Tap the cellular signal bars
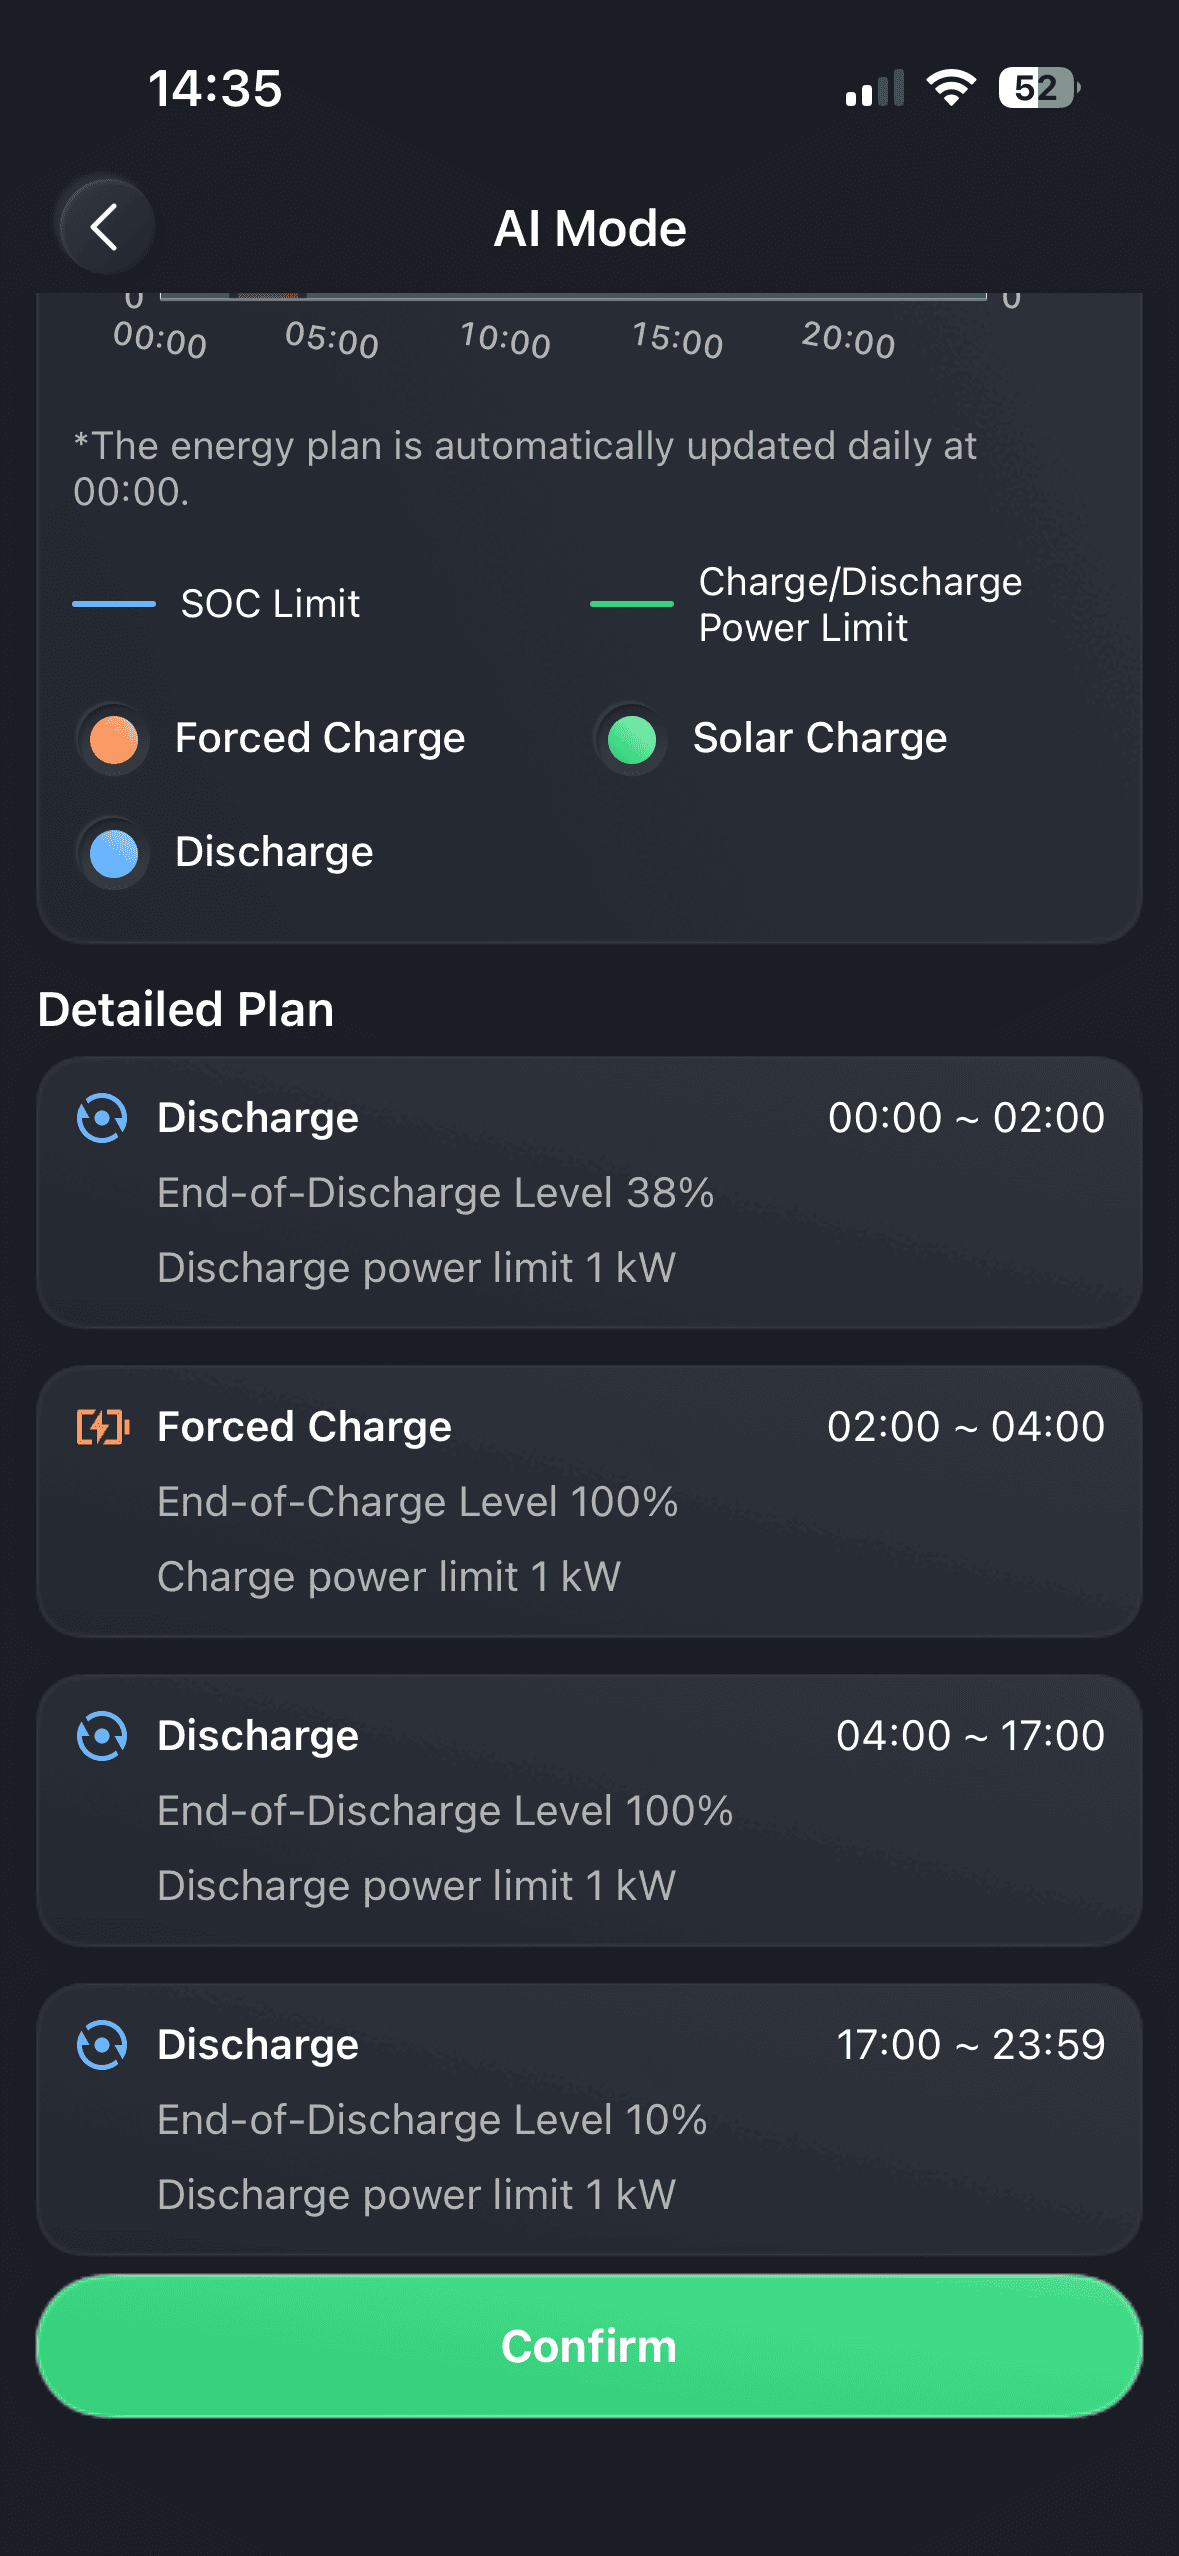Screen dimensions: 1179x2556 874,89
